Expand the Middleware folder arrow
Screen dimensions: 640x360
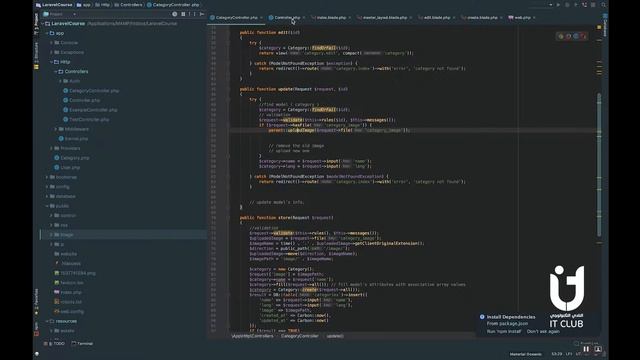coord(56,129)
